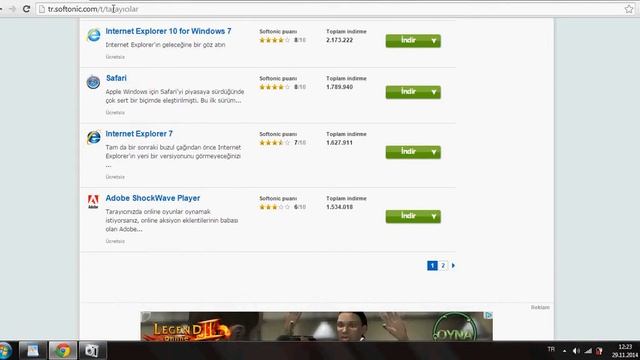Click the Internet Explorer 7 description text
The image size is (640, 360).
tap(173, 156)
